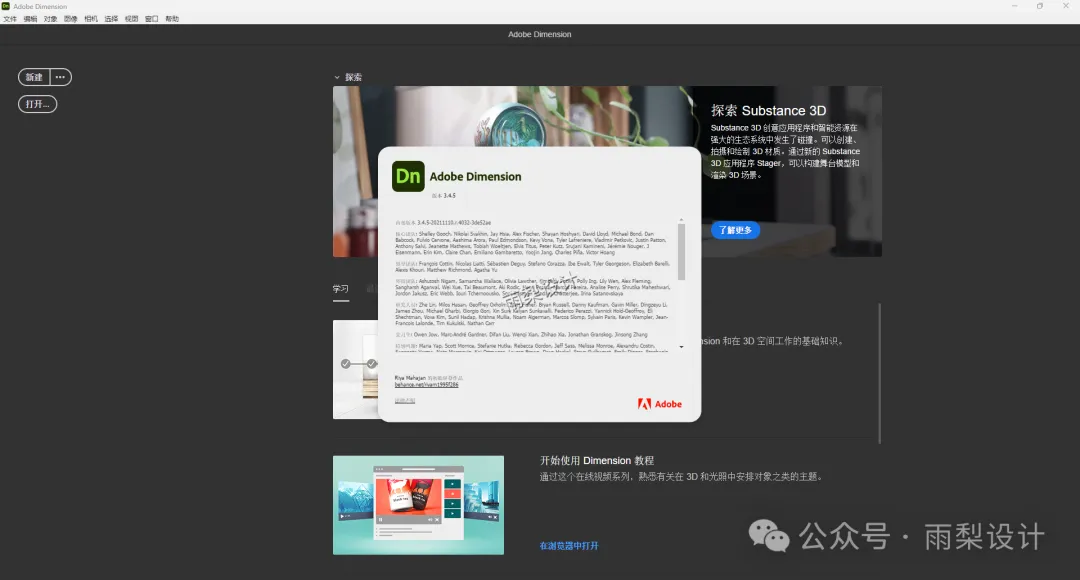Image resolution: width=1080 pixels, height=580 pixels.
Task: Click the credits scroll up arrow
Action: coord(681,220)
